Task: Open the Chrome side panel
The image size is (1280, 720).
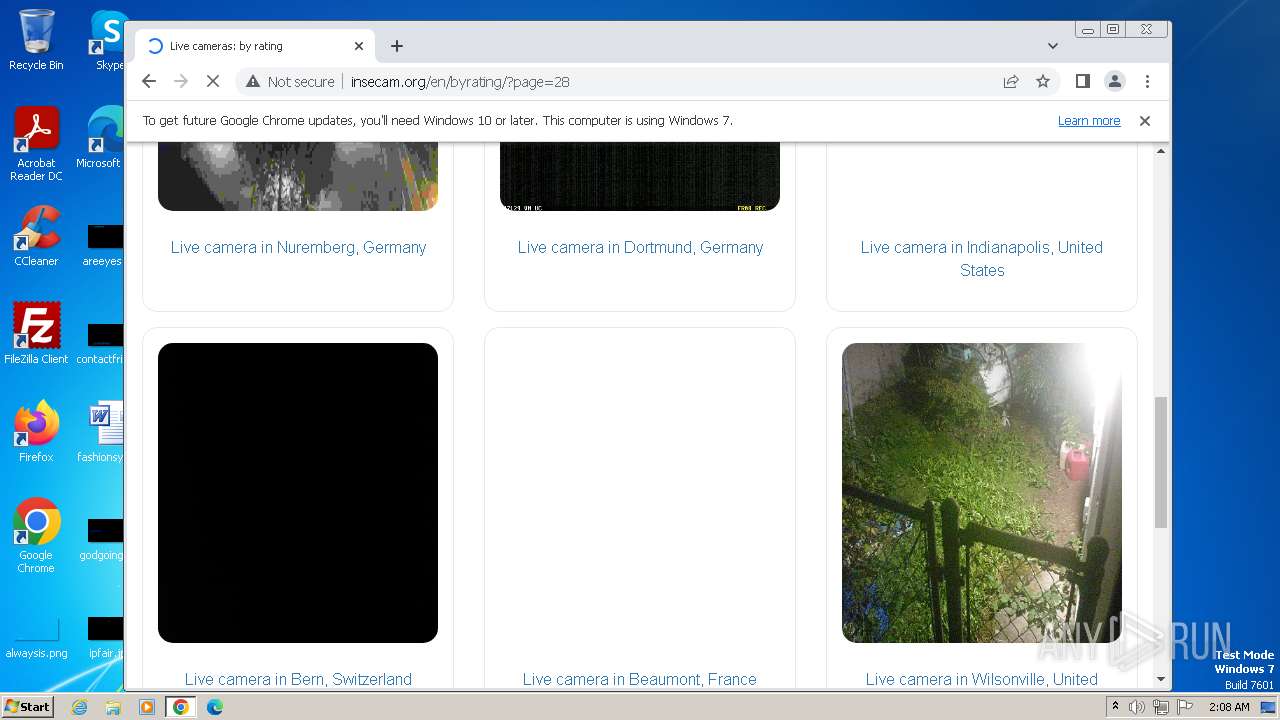Action: (x=1083, y=82)
